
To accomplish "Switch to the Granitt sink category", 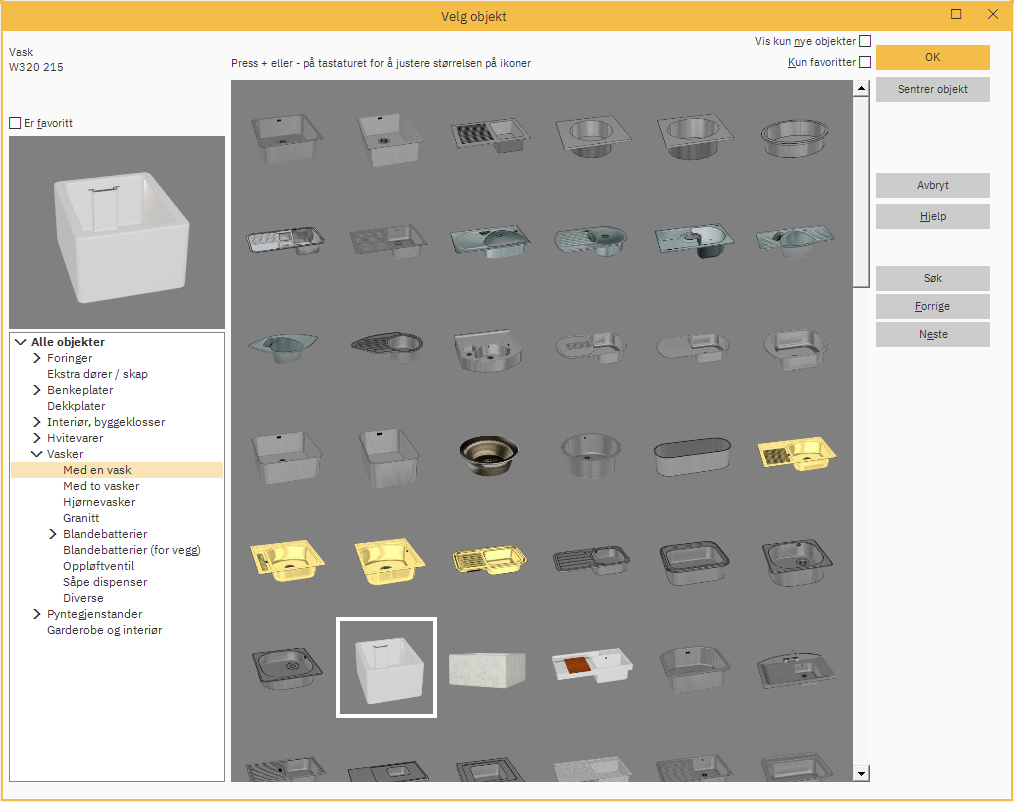I will [81, 518].
